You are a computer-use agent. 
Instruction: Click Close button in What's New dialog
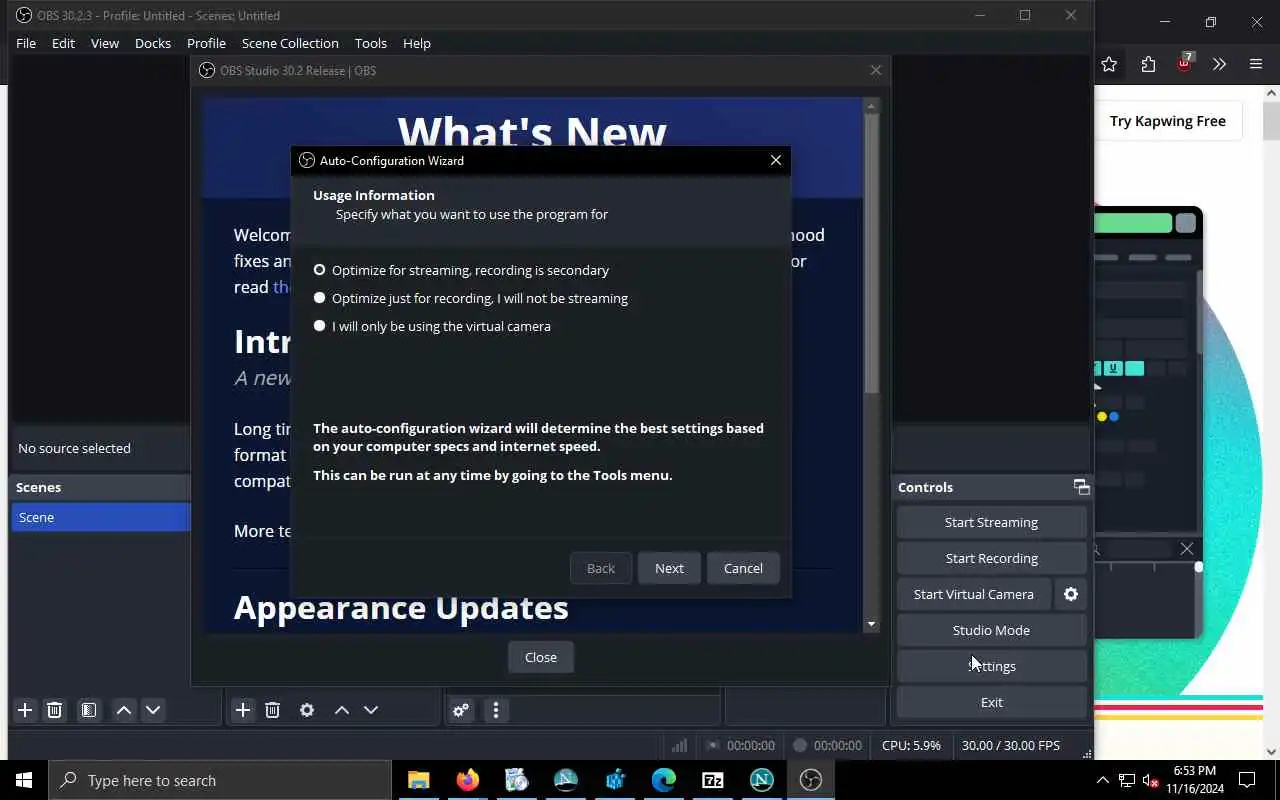pos(541,657)
